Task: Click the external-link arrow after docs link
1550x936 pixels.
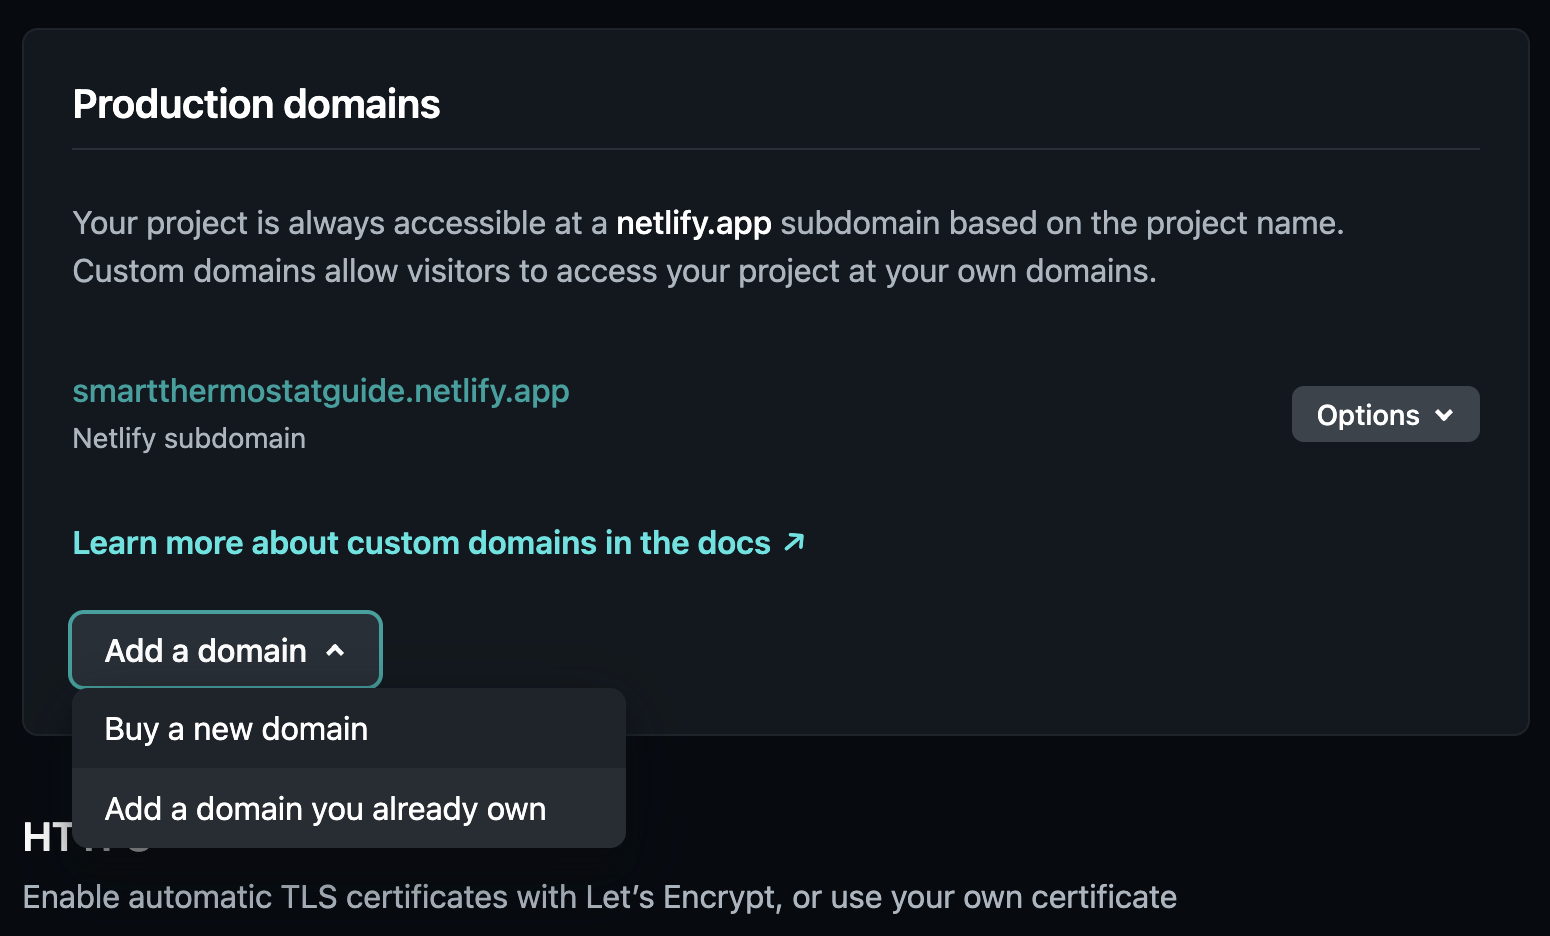Action: coord(795,542)
